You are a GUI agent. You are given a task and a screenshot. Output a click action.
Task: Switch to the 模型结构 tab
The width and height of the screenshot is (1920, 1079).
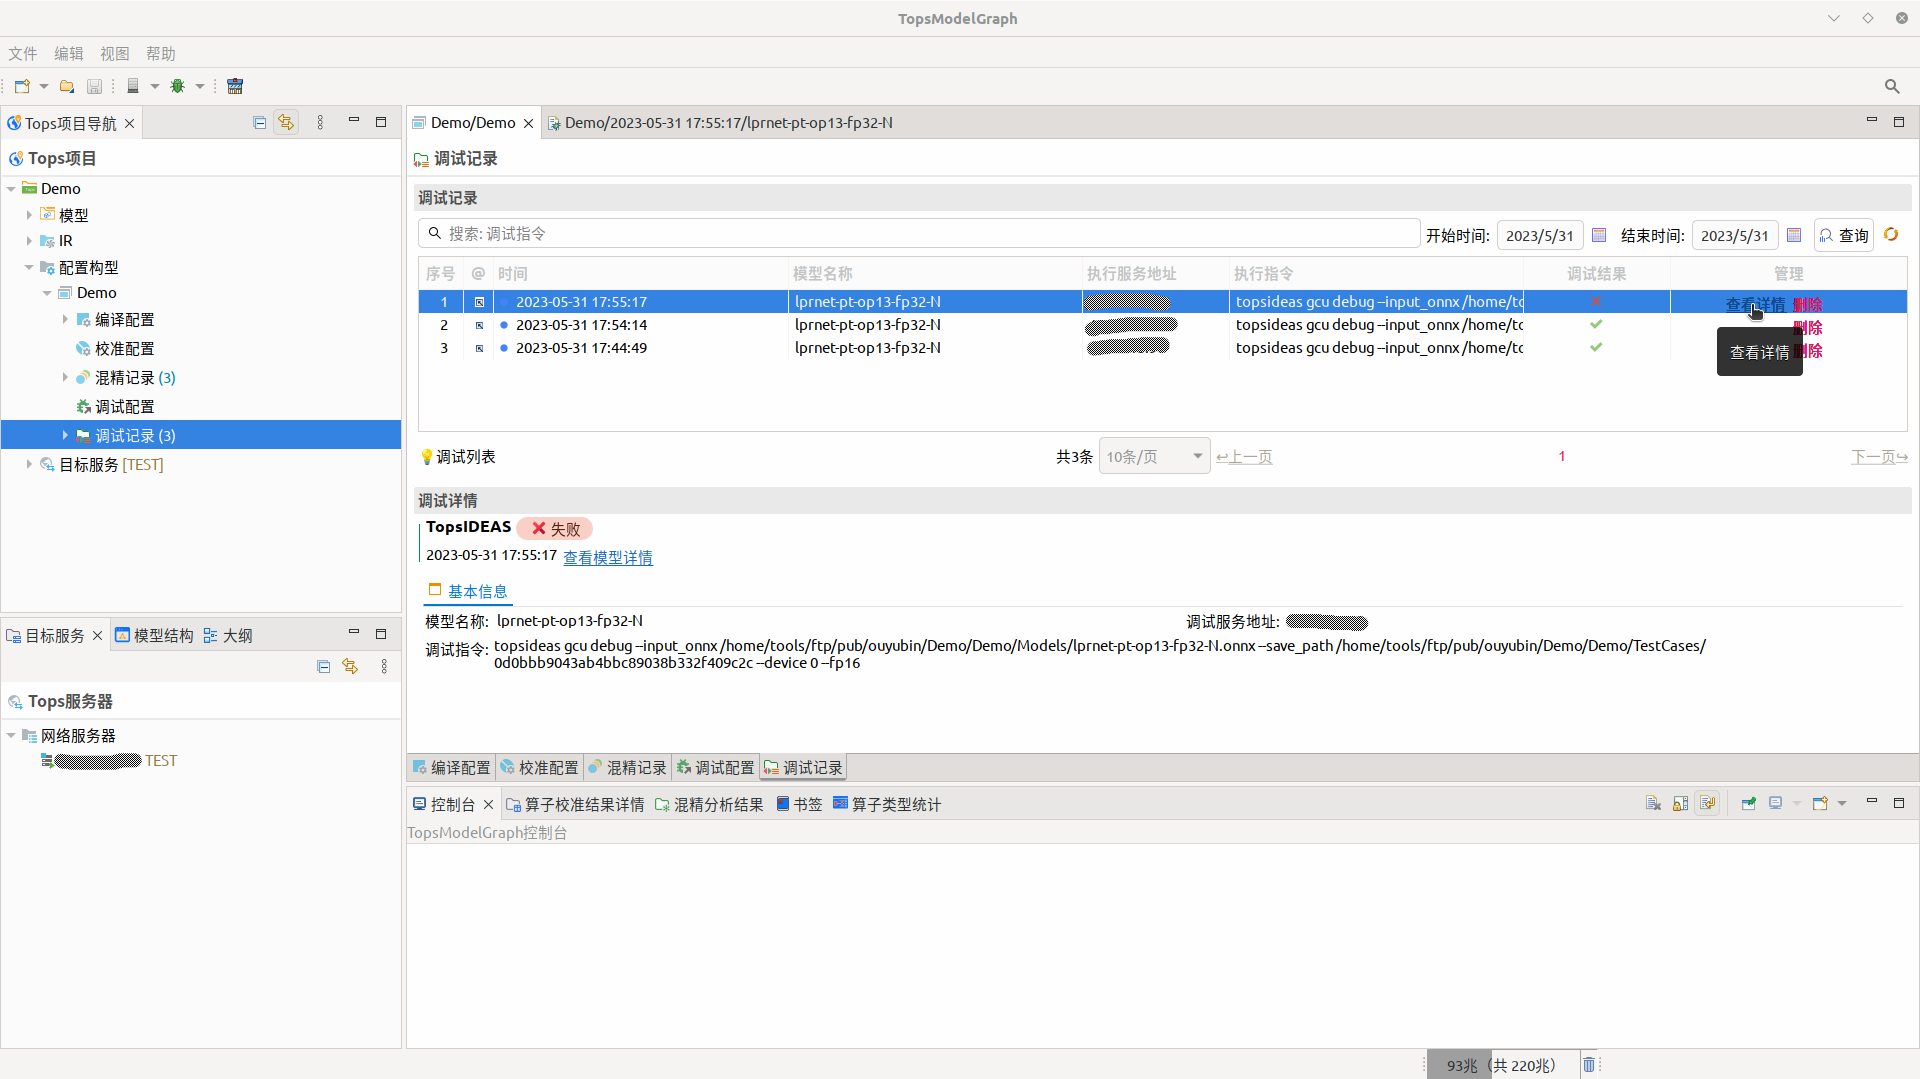tap(154, 635)
